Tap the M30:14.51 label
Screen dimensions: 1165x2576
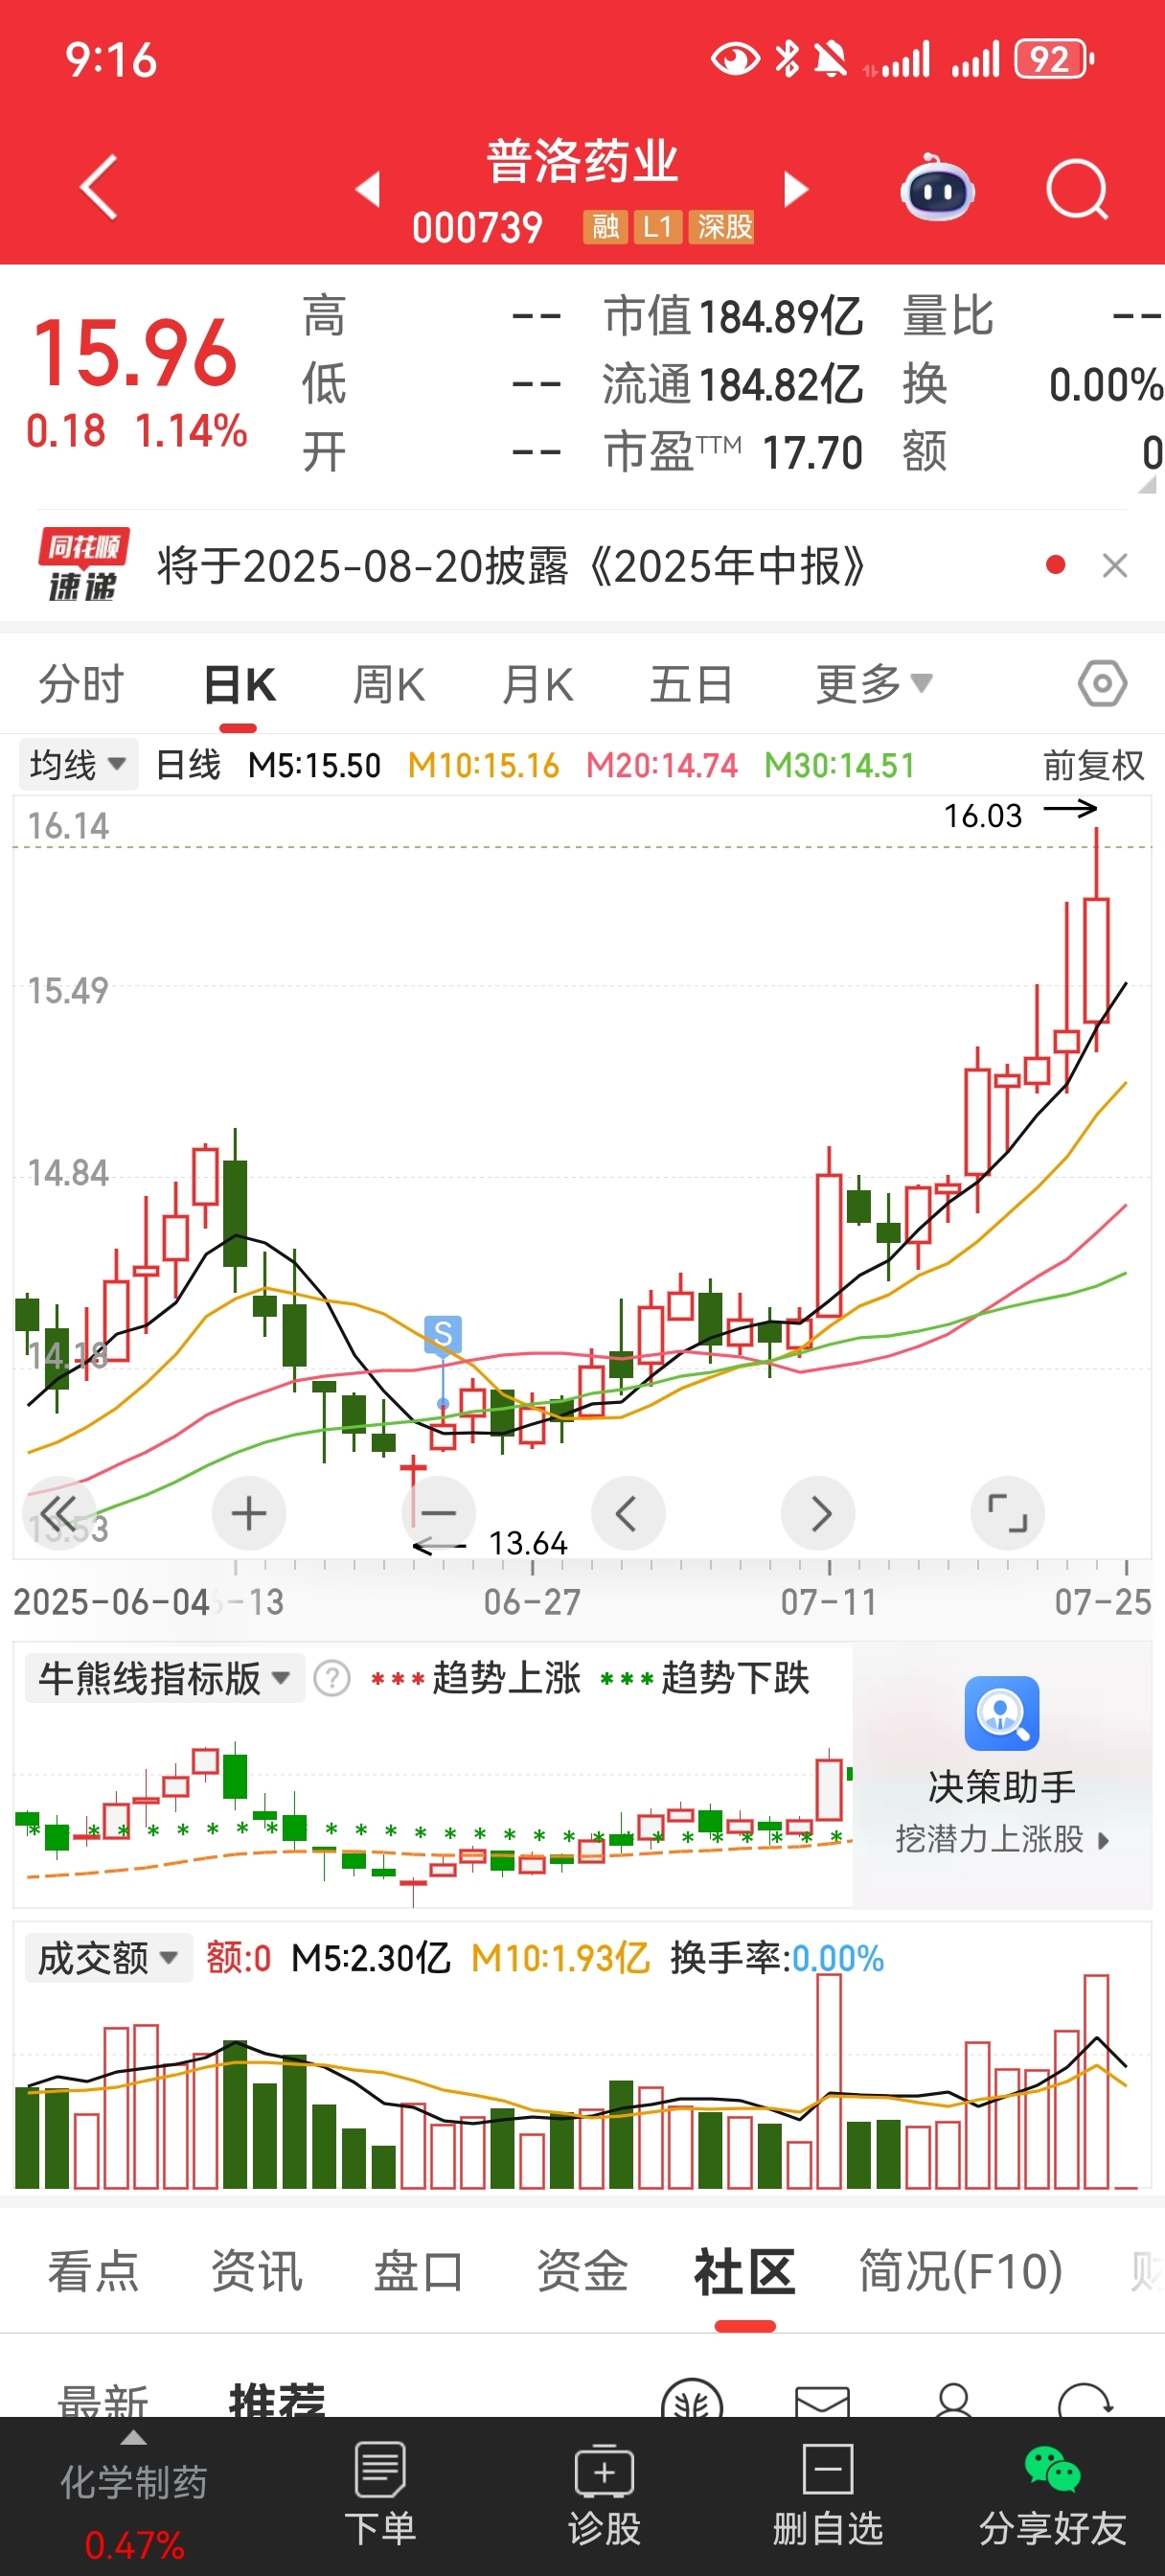[x=840, y=766]
